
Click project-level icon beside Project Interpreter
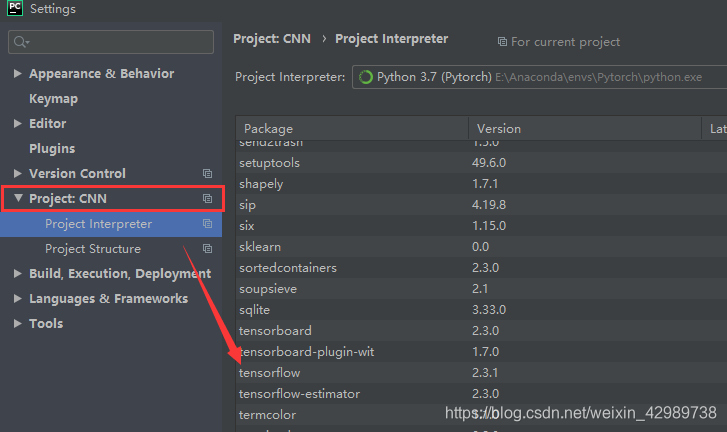[x=207, y=224]
